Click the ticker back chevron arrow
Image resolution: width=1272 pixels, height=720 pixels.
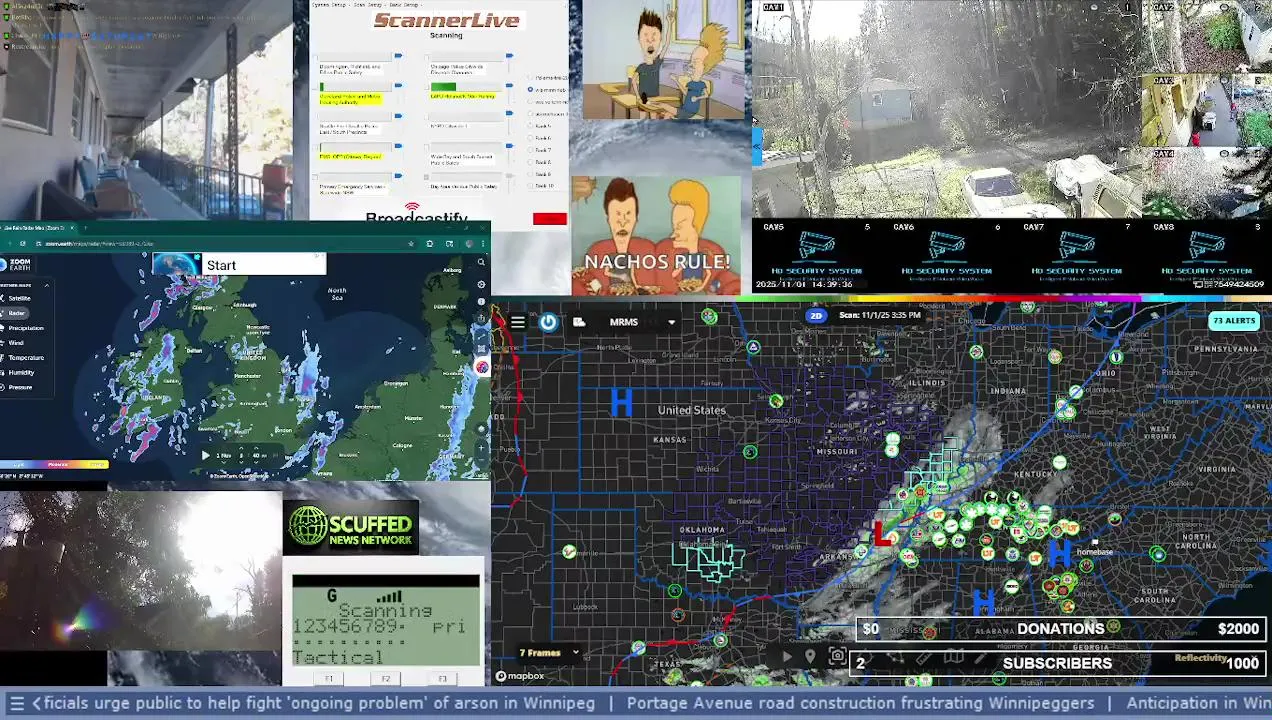pyautogui.click(x=36, y=703)
